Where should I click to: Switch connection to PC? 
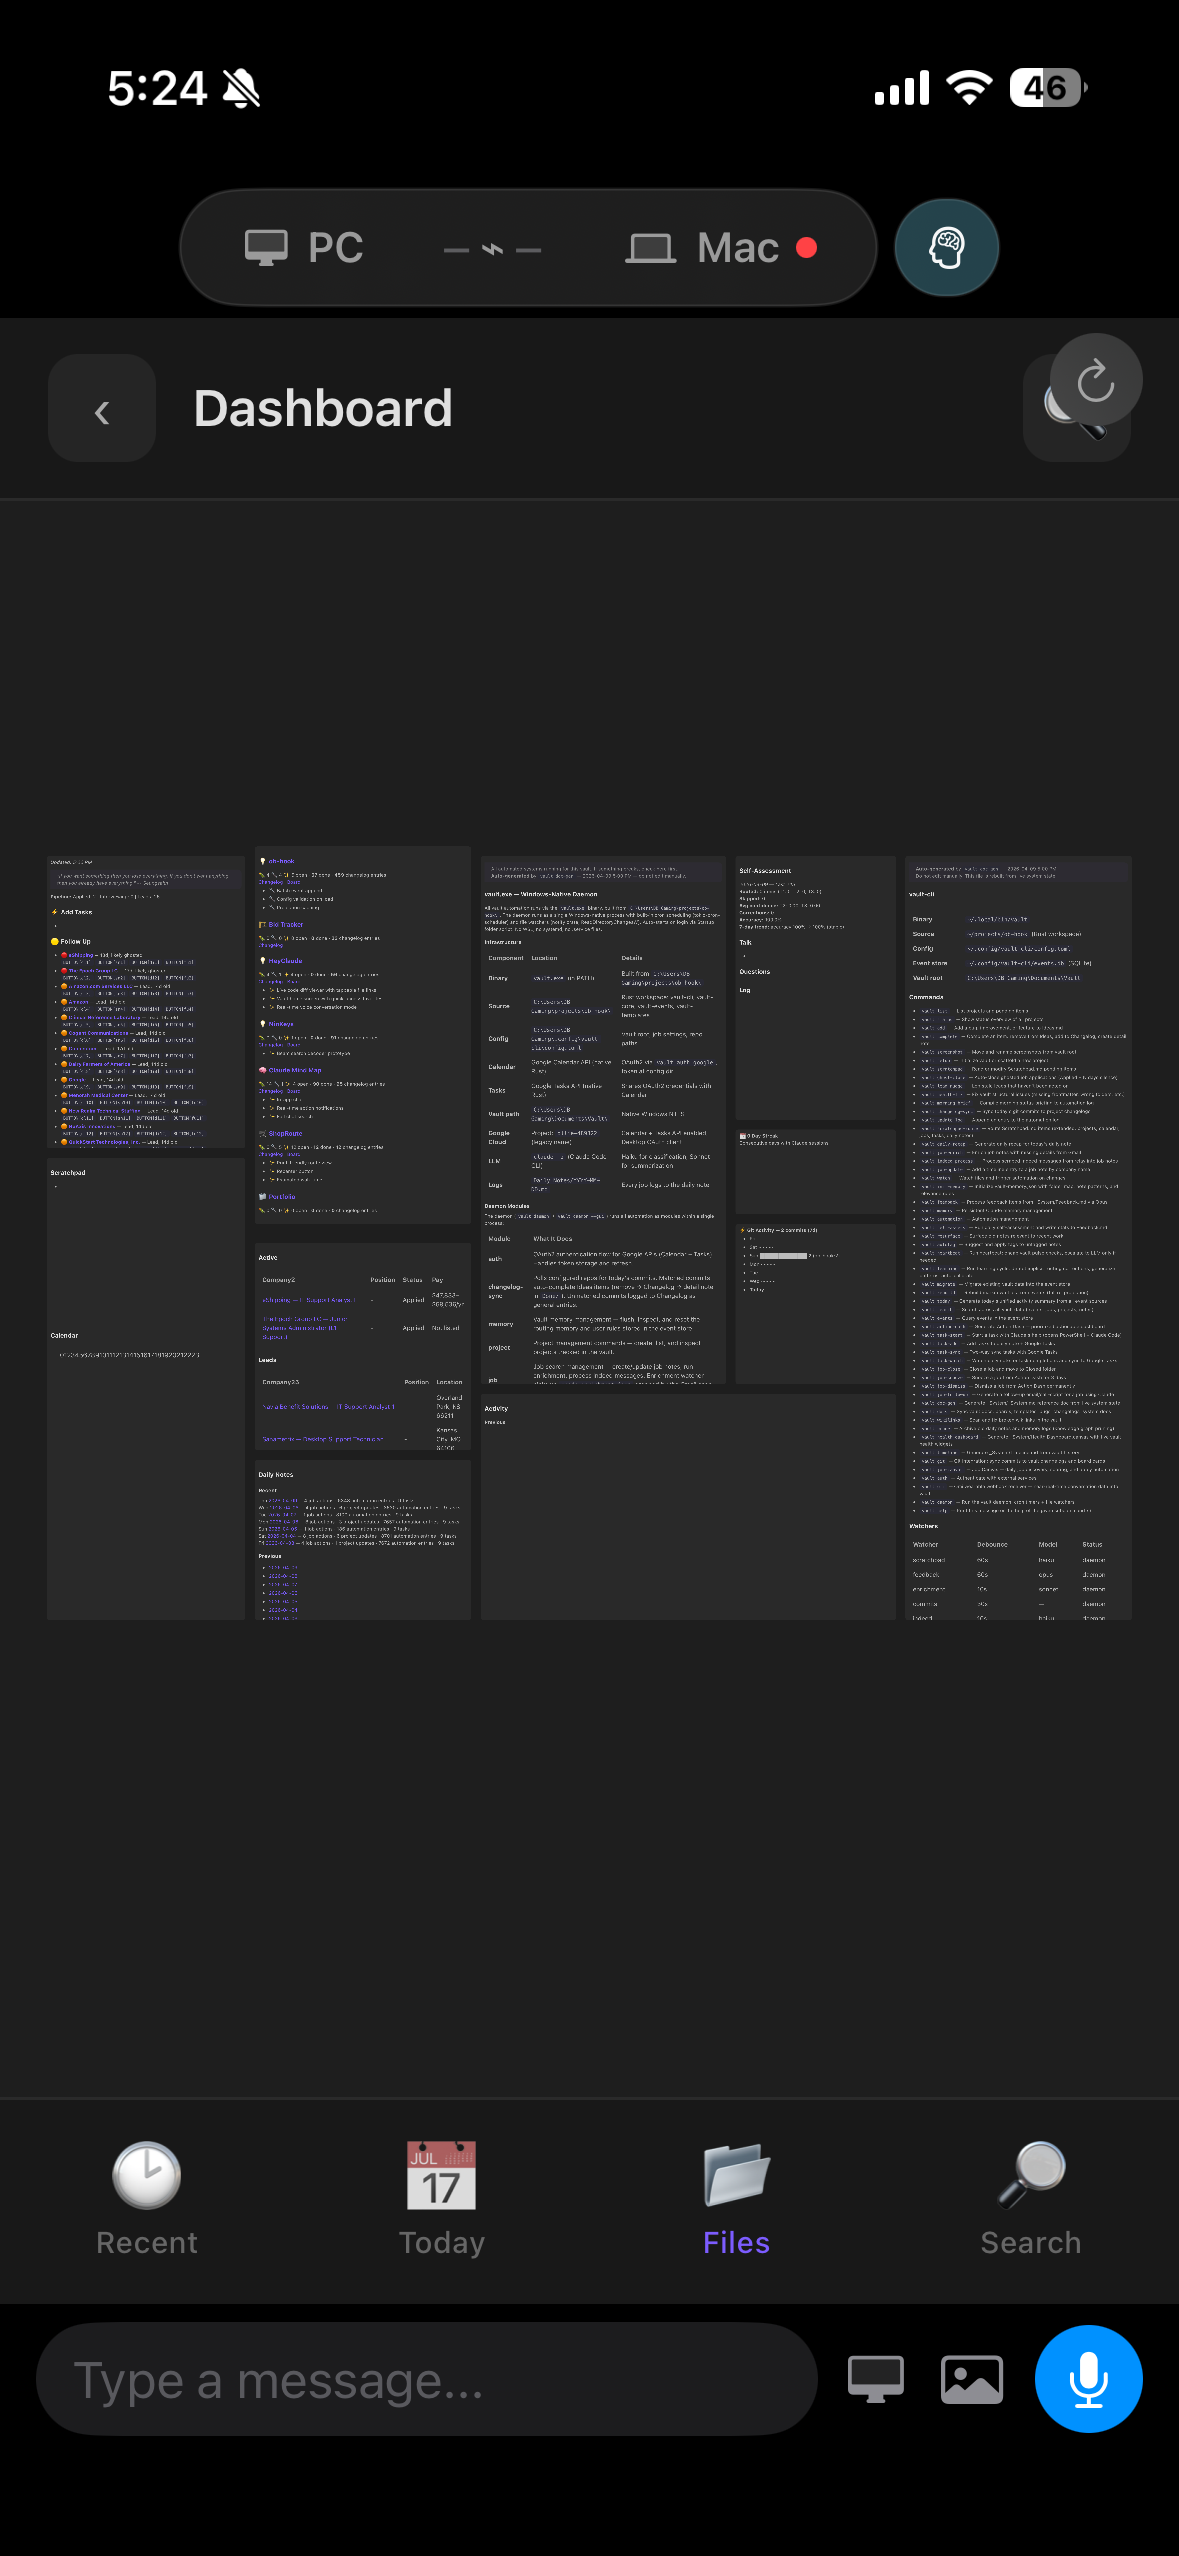coord(304,248)
